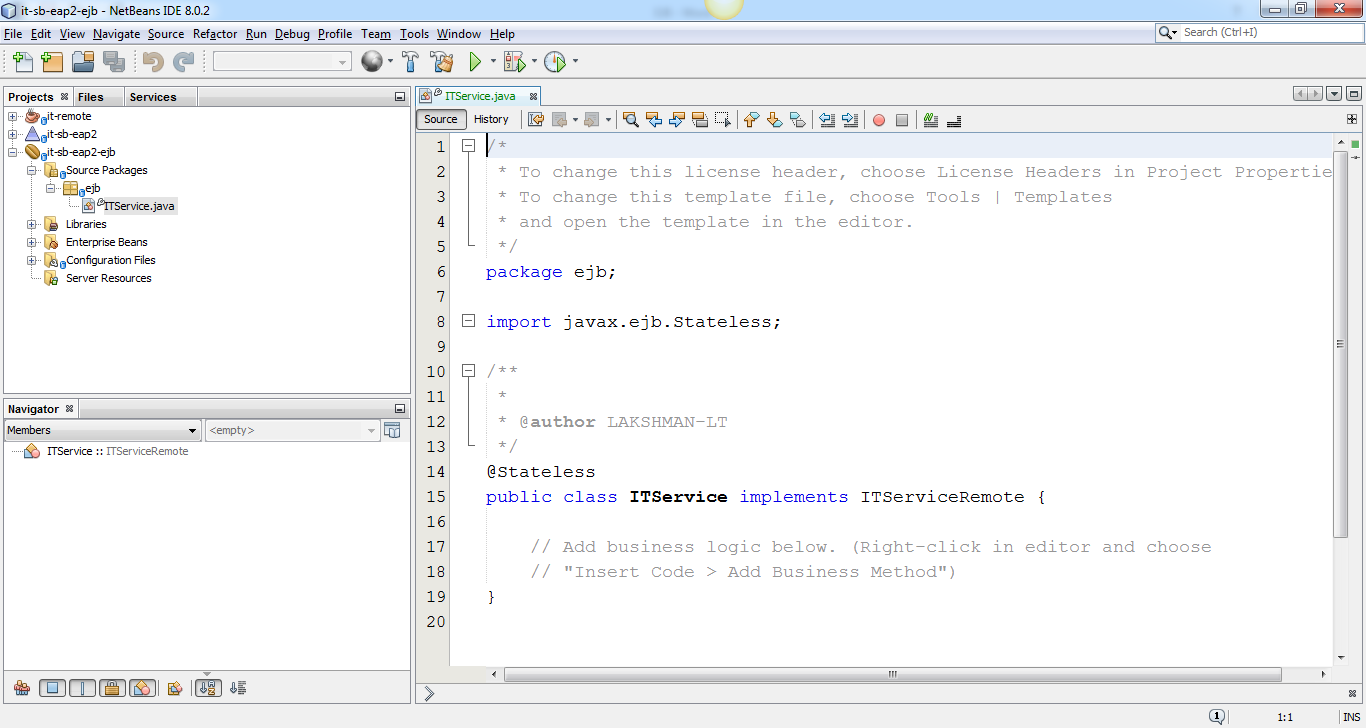This screenshot has height=728, width=1366.
Task: Click Shift Line Left icon
Action: pyautogui.click(x=827, y=120)
